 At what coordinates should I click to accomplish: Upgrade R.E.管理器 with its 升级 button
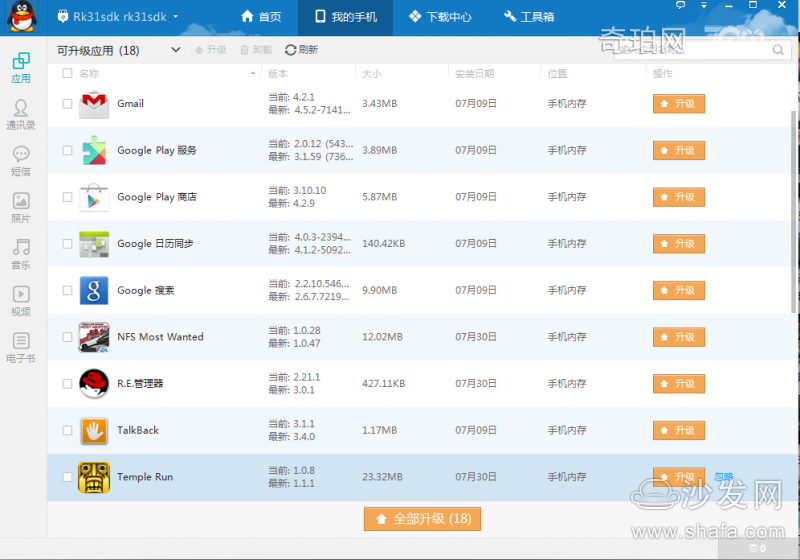pos(679,384)
